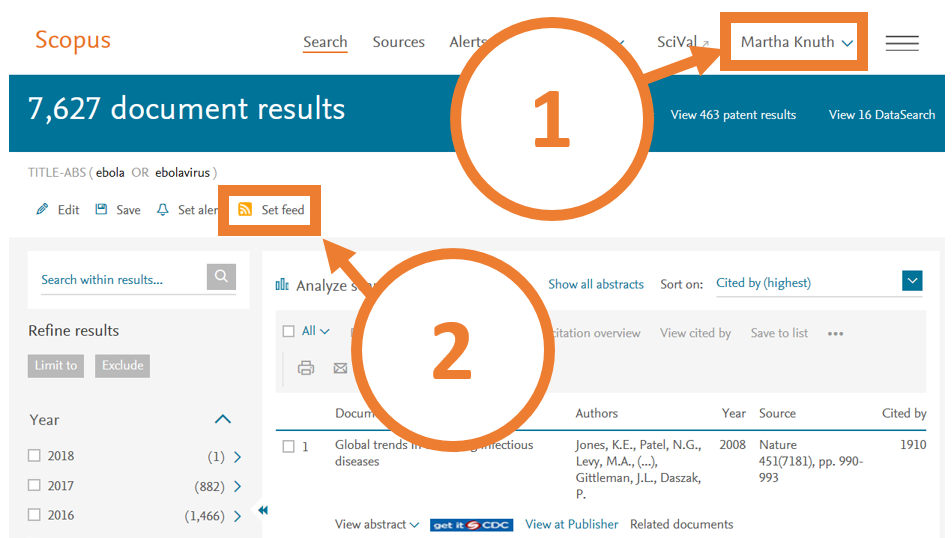Open the hamburger menu icon
Image resolution: width=952 pixels, height=538 pixels.
coord(902,43)
